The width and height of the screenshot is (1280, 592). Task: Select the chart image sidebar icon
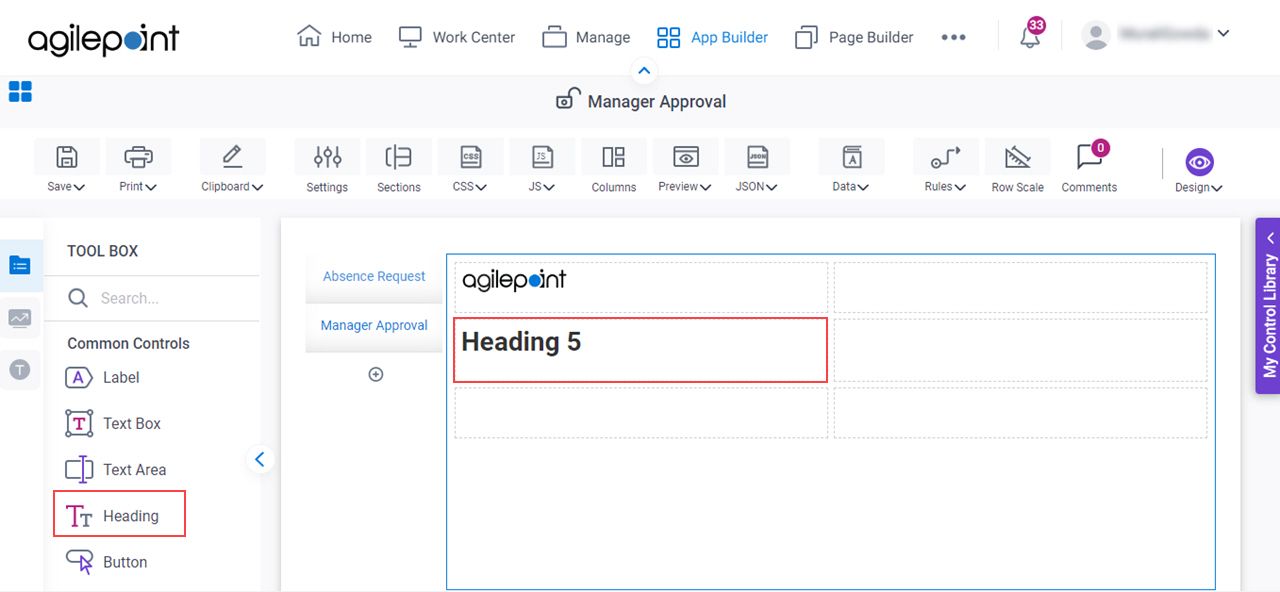(20, 318)
